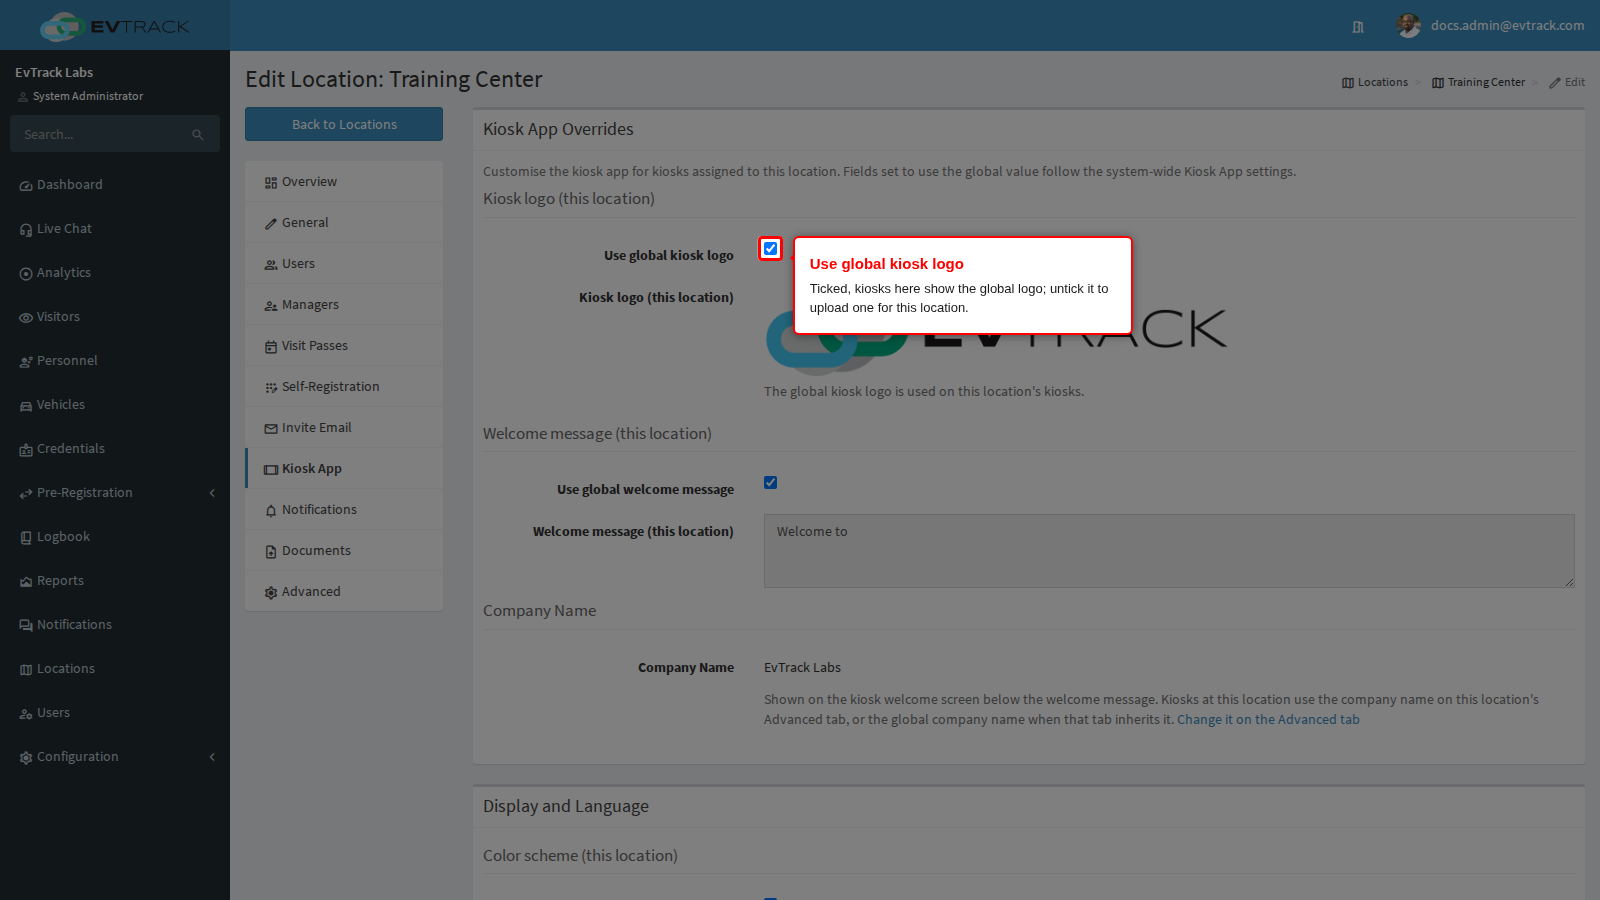Open the docs.admin@evtrack.com account menu
Viewport: 1600px width, 900px height.
pyautogui.click(x=1507, y=26)
